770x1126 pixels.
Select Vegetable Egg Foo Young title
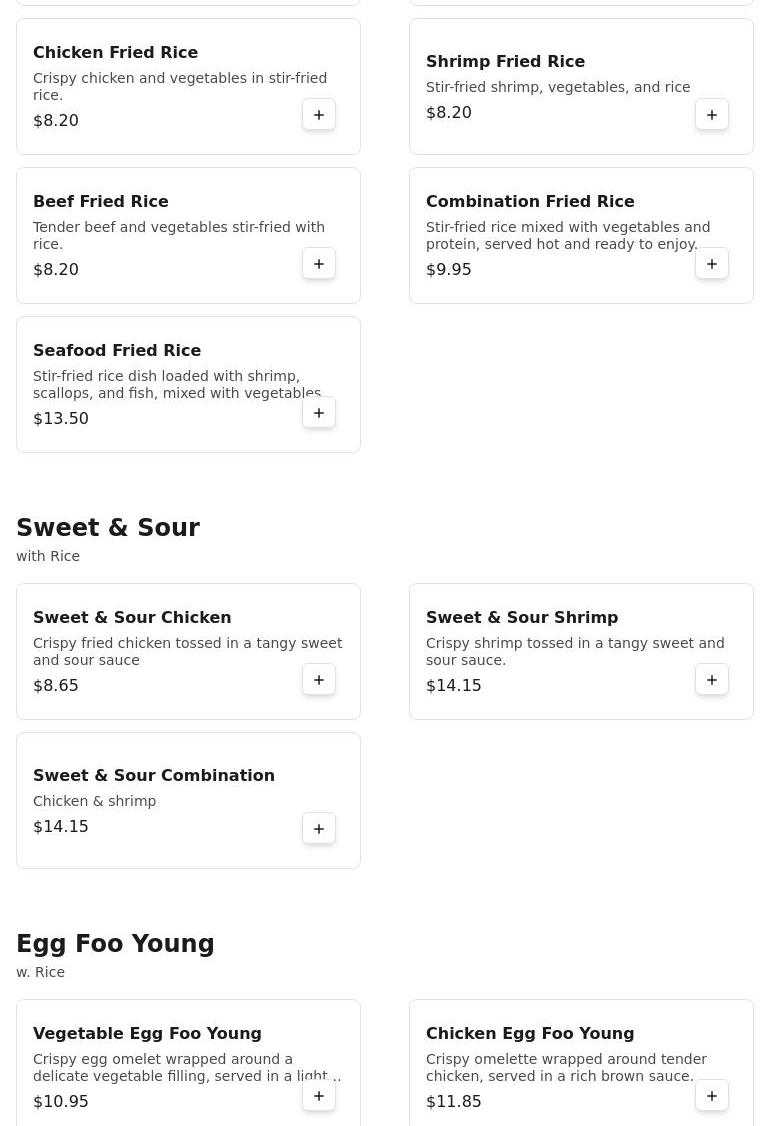tap(147, 1033)
